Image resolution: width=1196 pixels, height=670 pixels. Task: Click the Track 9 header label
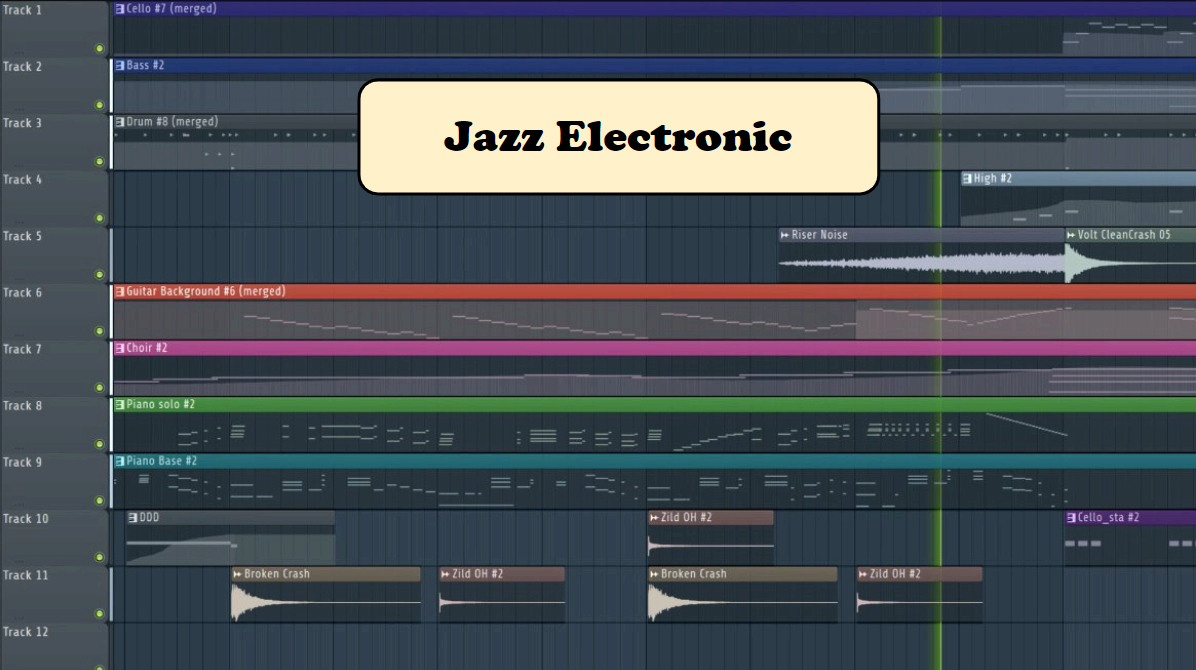point(22,462)
